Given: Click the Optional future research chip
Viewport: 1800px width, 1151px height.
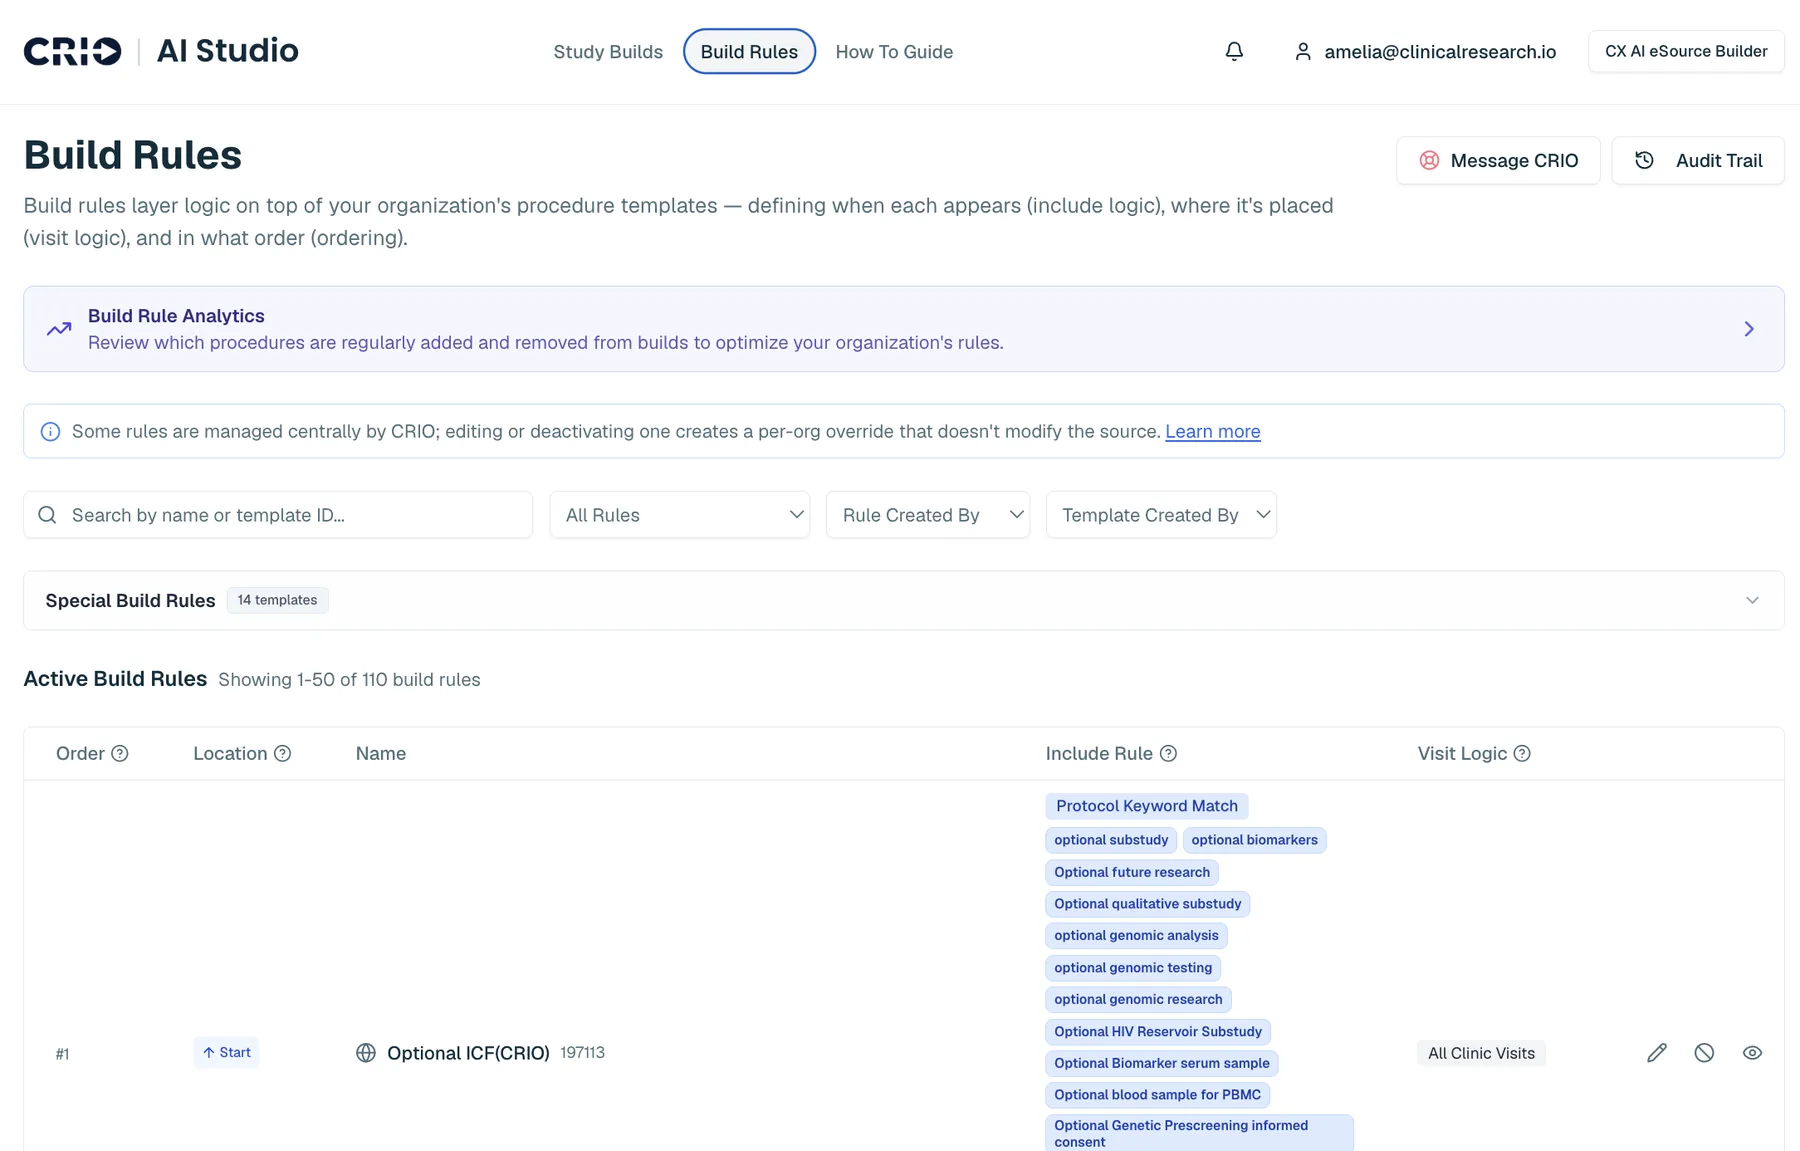Looking at the screenshot, I should (1132, 872).
